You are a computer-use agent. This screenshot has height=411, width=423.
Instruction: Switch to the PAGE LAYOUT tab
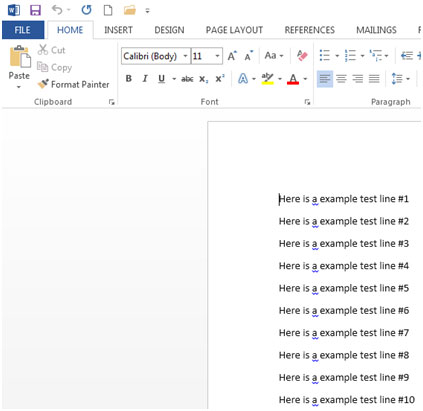coord(234,30)
